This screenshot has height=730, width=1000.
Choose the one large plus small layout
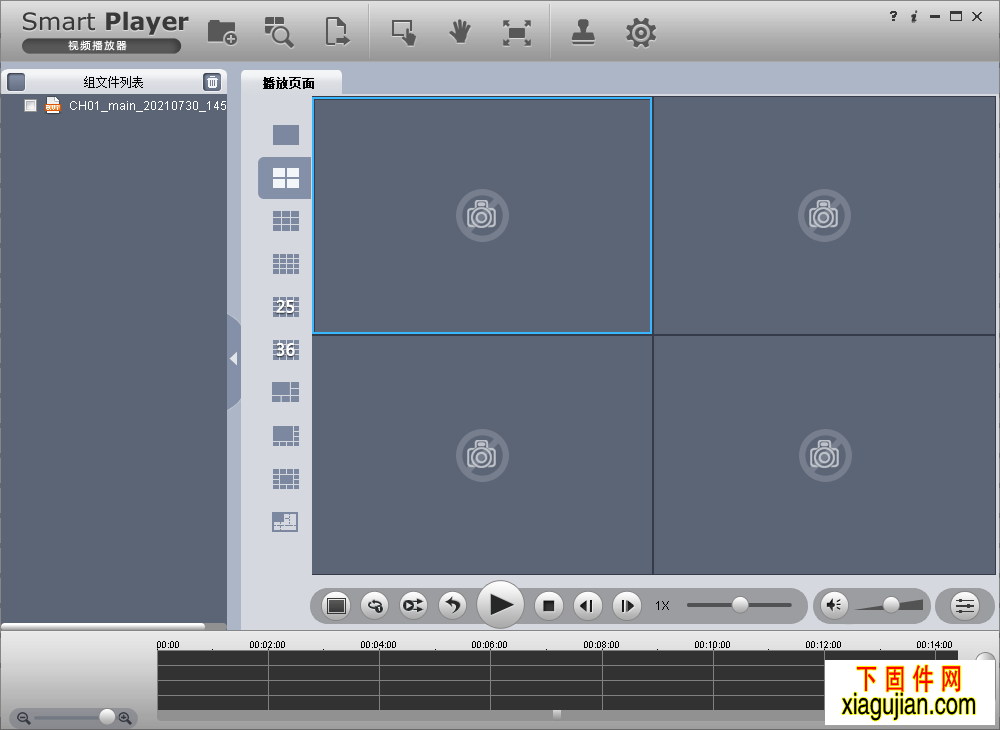[286, 392]
